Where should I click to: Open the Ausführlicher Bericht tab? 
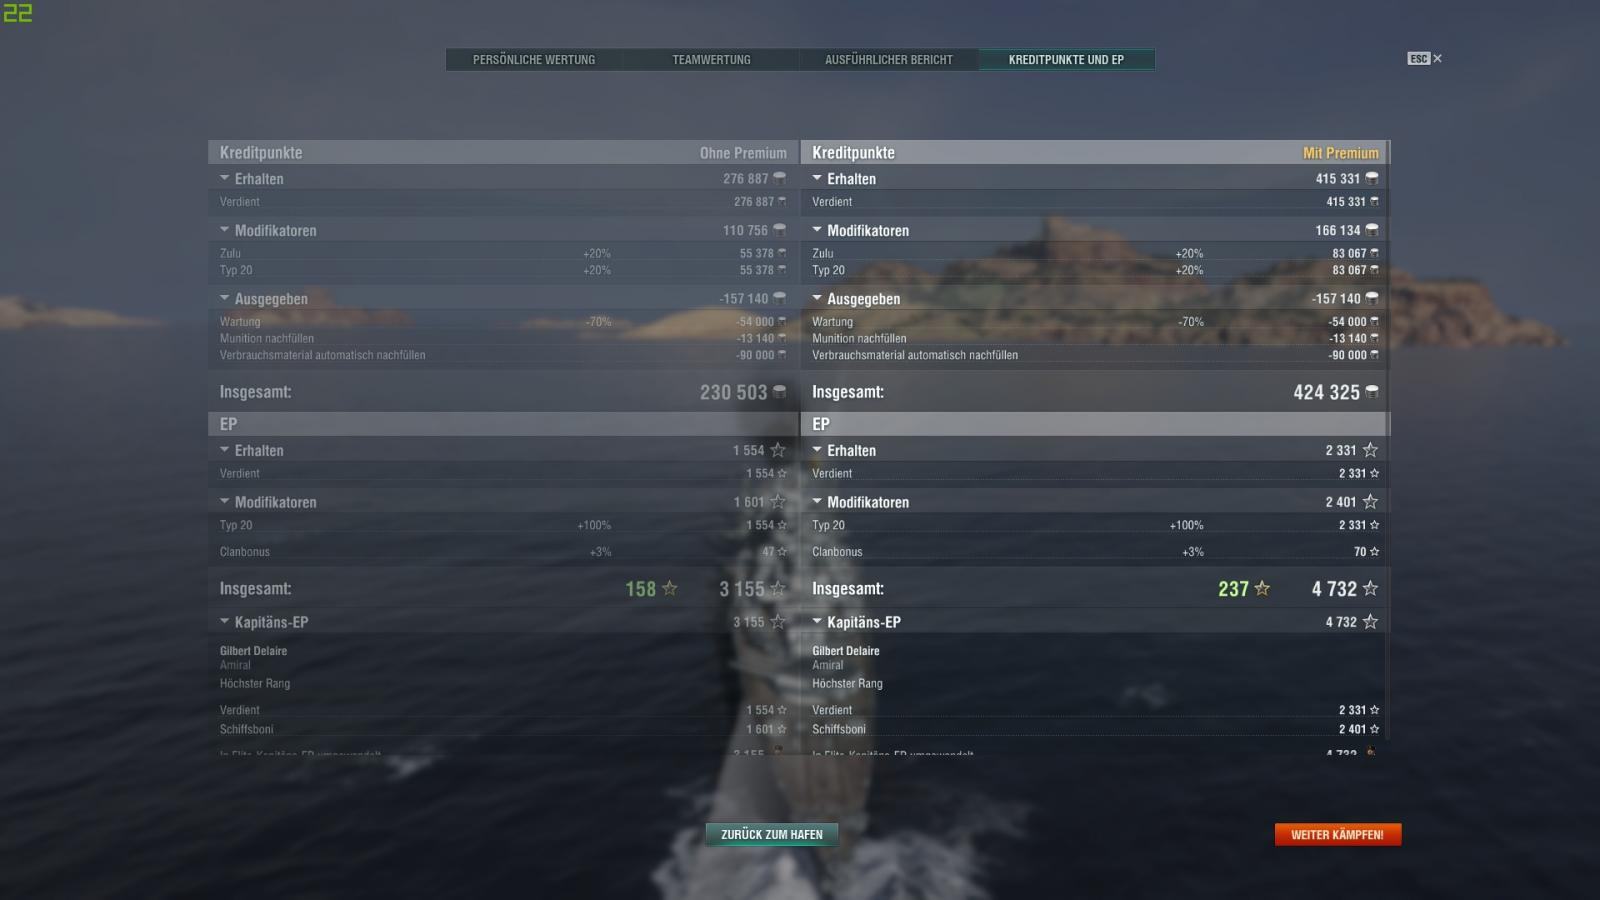coord(889,60)
